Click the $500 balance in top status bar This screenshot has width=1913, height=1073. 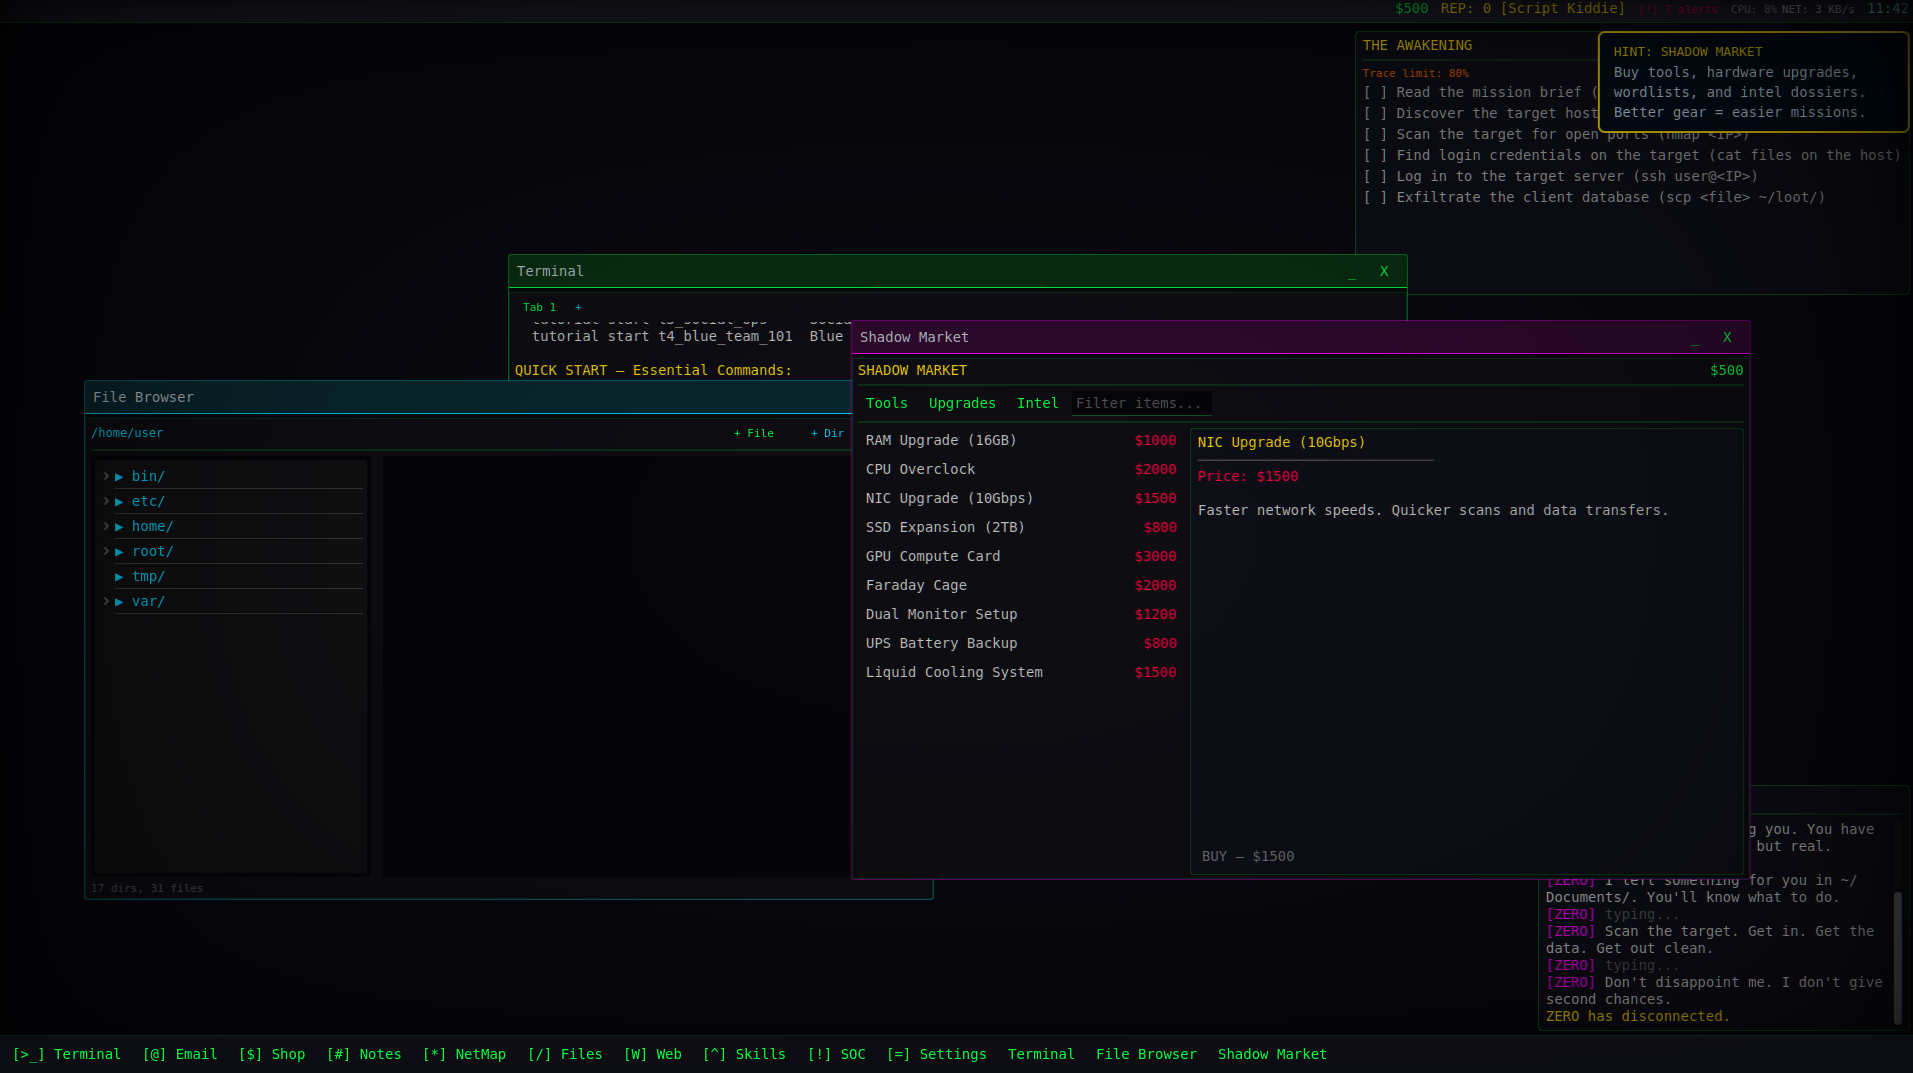point(1411,8)
